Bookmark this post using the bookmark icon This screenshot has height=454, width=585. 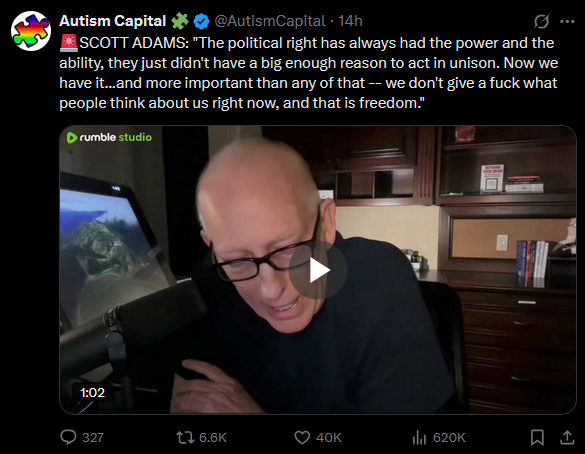pos(537,437)
